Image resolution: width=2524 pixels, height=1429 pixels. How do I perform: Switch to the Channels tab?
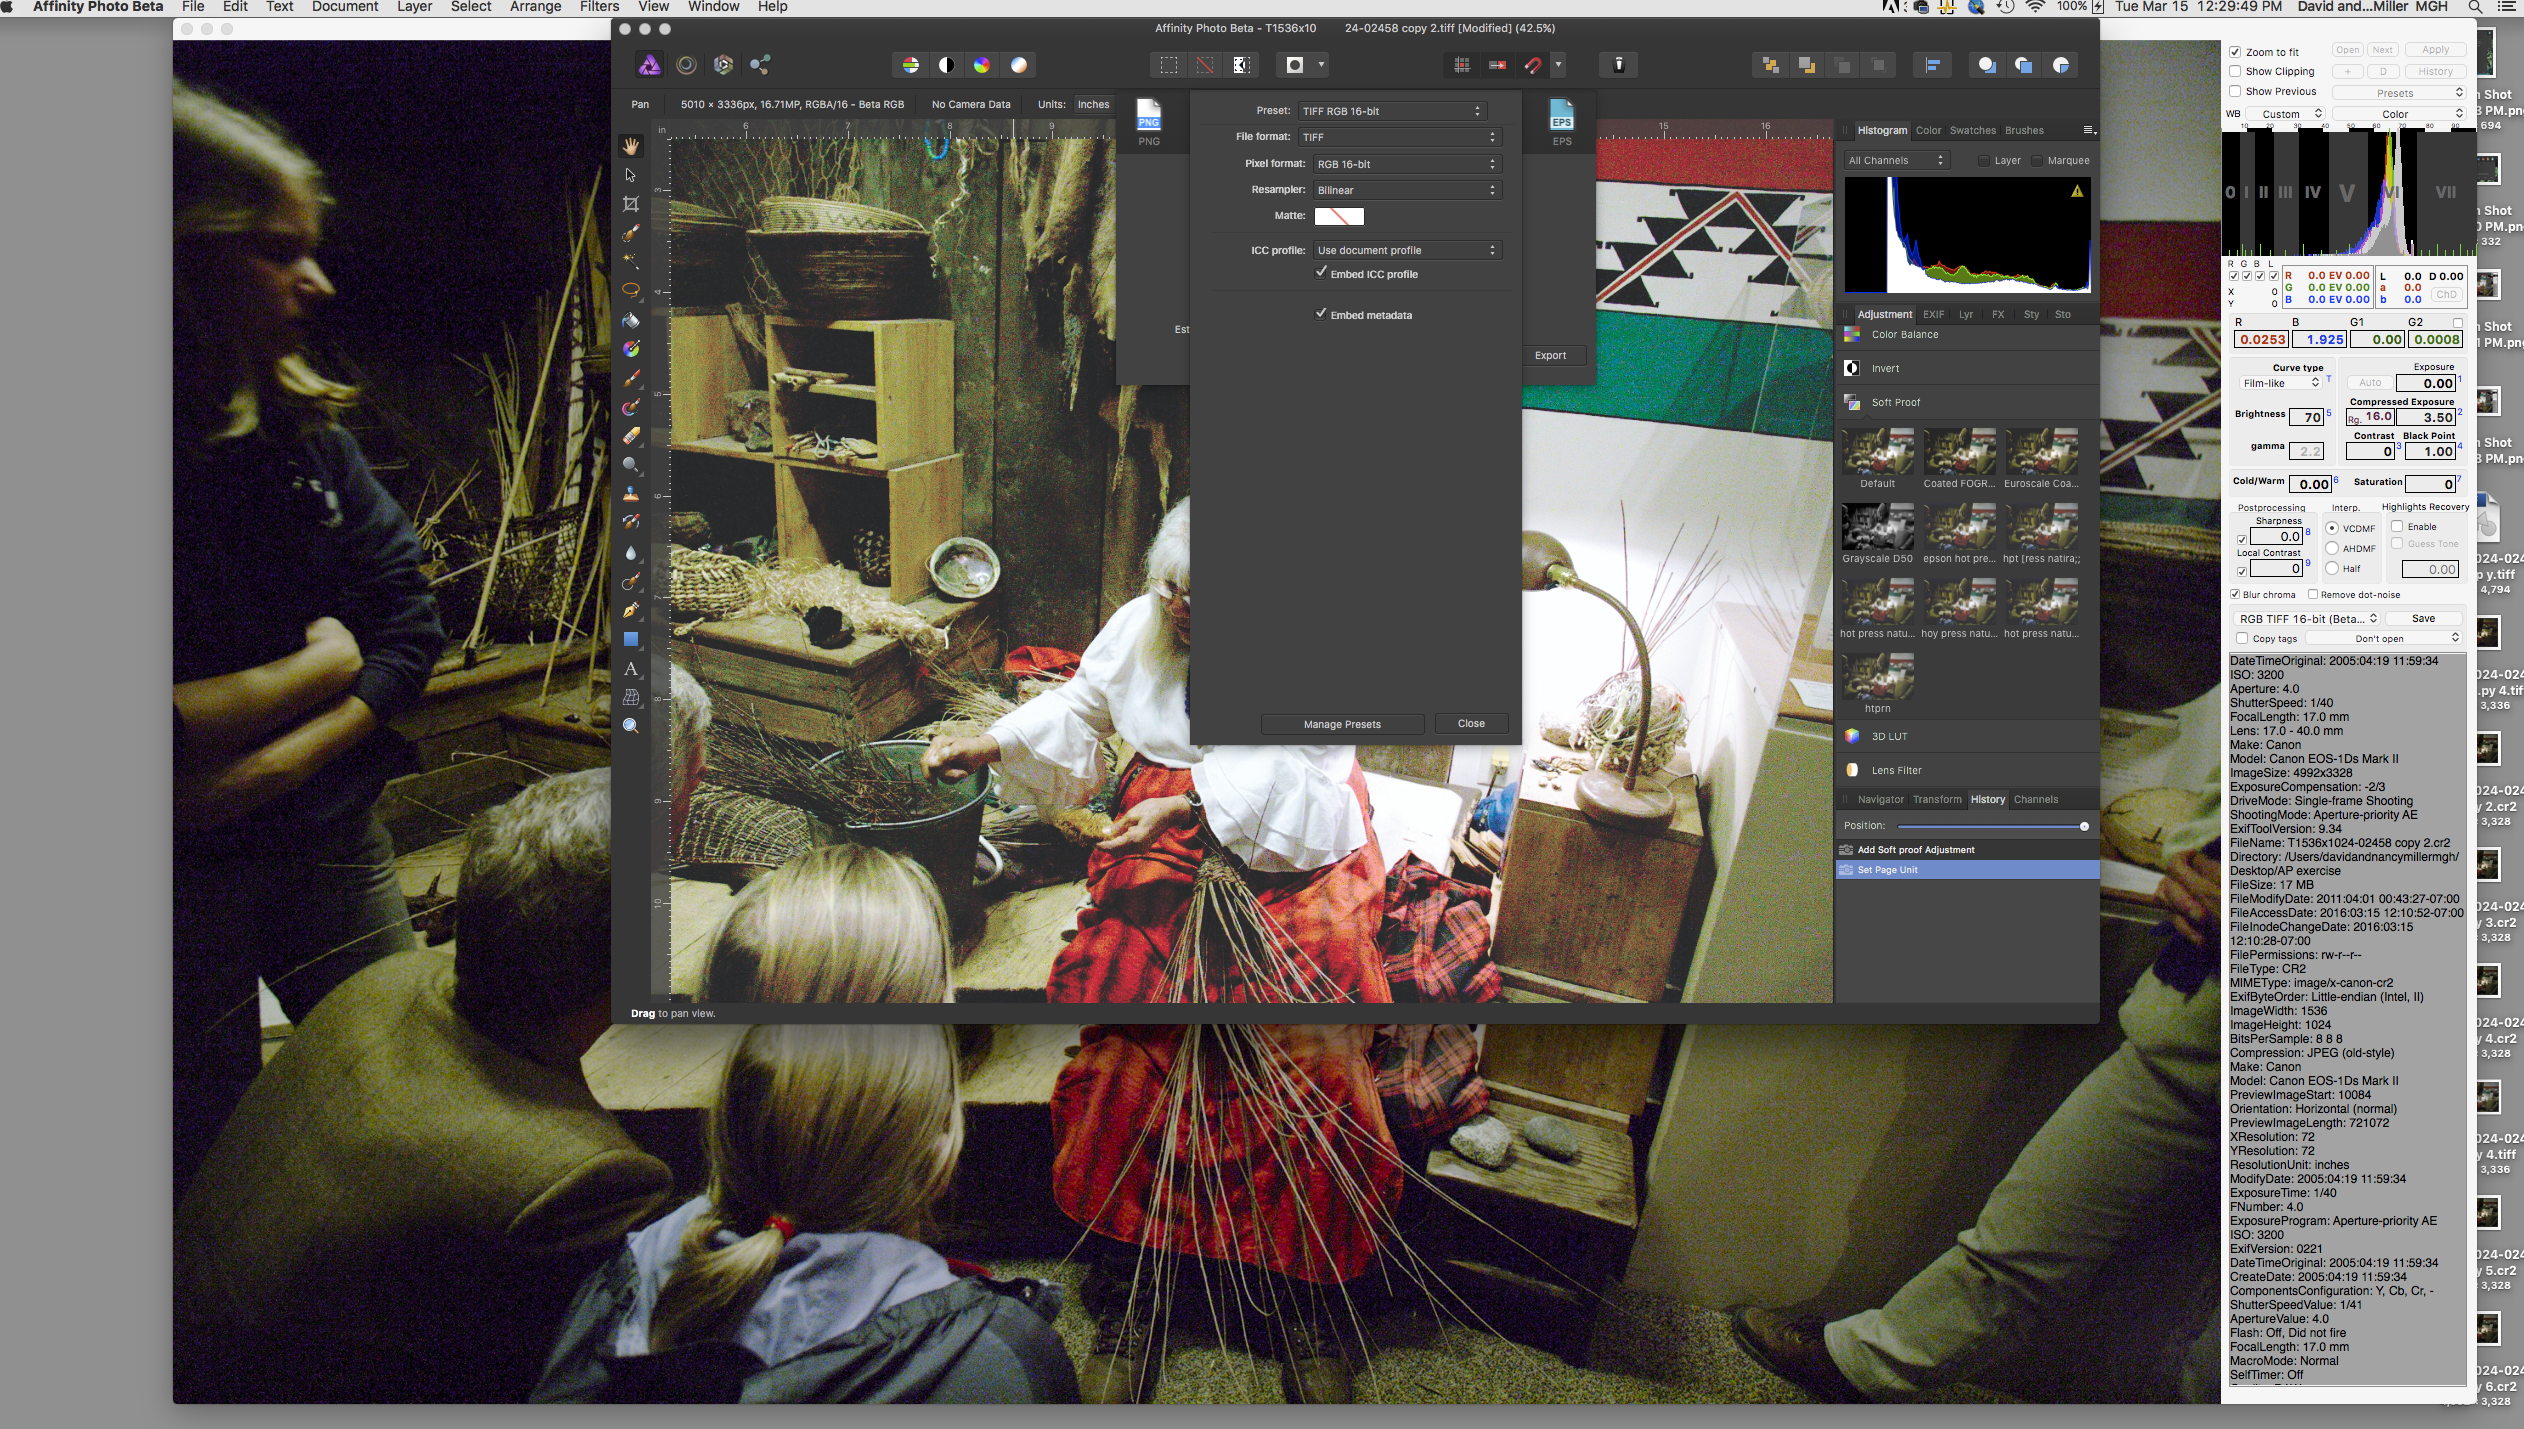tap(2035, 799)
